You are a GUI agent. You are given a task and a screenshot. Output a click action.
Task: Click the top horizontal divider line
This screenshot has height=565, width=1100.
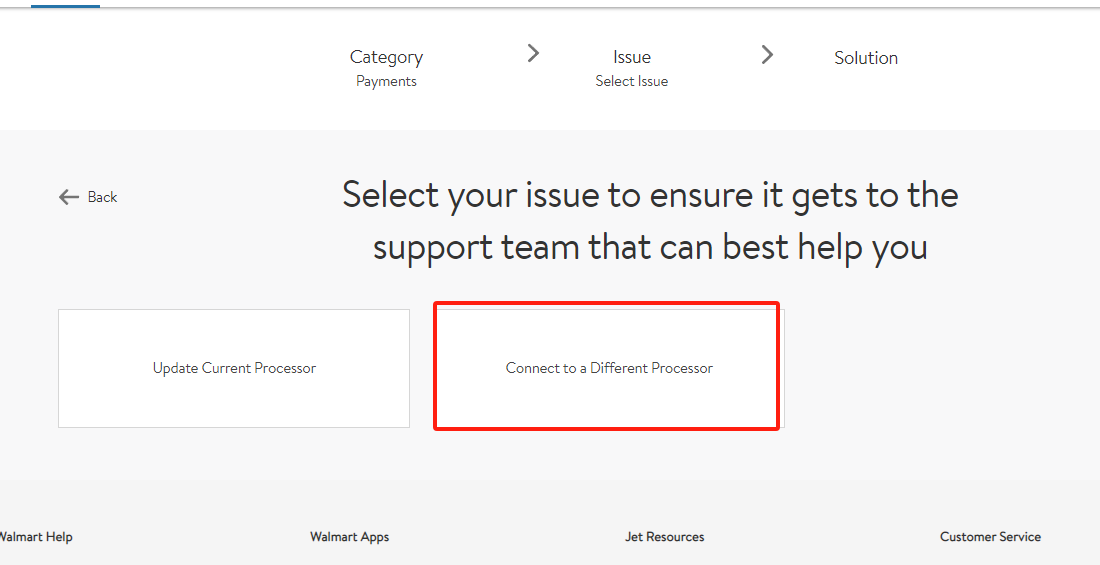pyautogui.click(x=600, y=8)
